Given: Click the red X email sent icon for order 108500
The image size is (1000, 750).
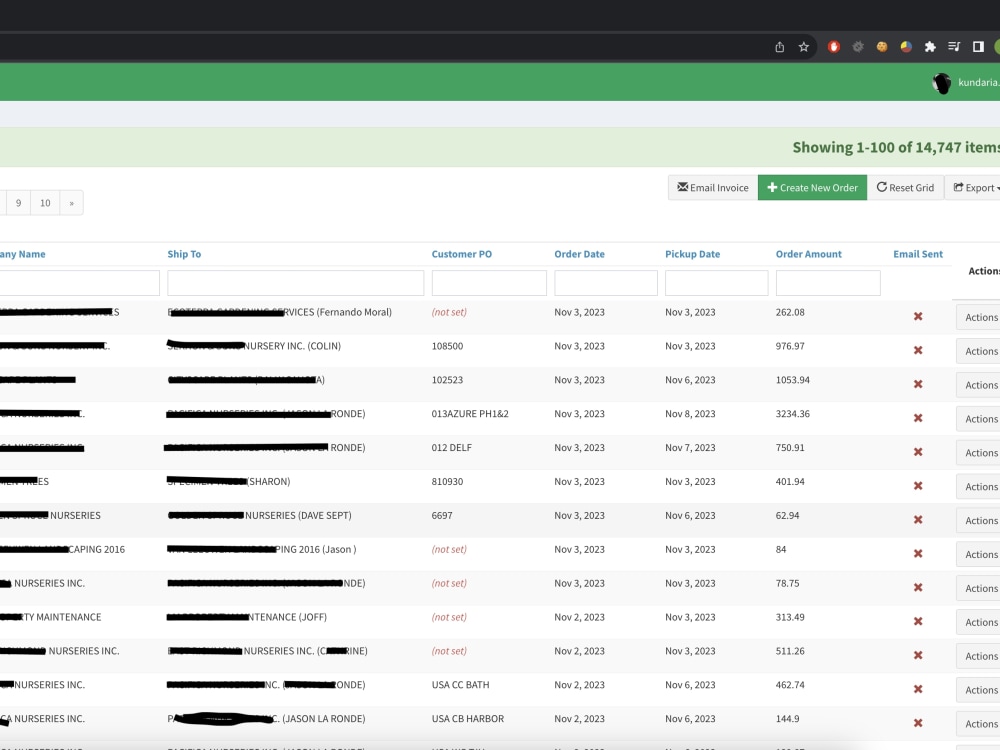Looking at the screenshot, I should pyautogui.click(x=917, y=346).
